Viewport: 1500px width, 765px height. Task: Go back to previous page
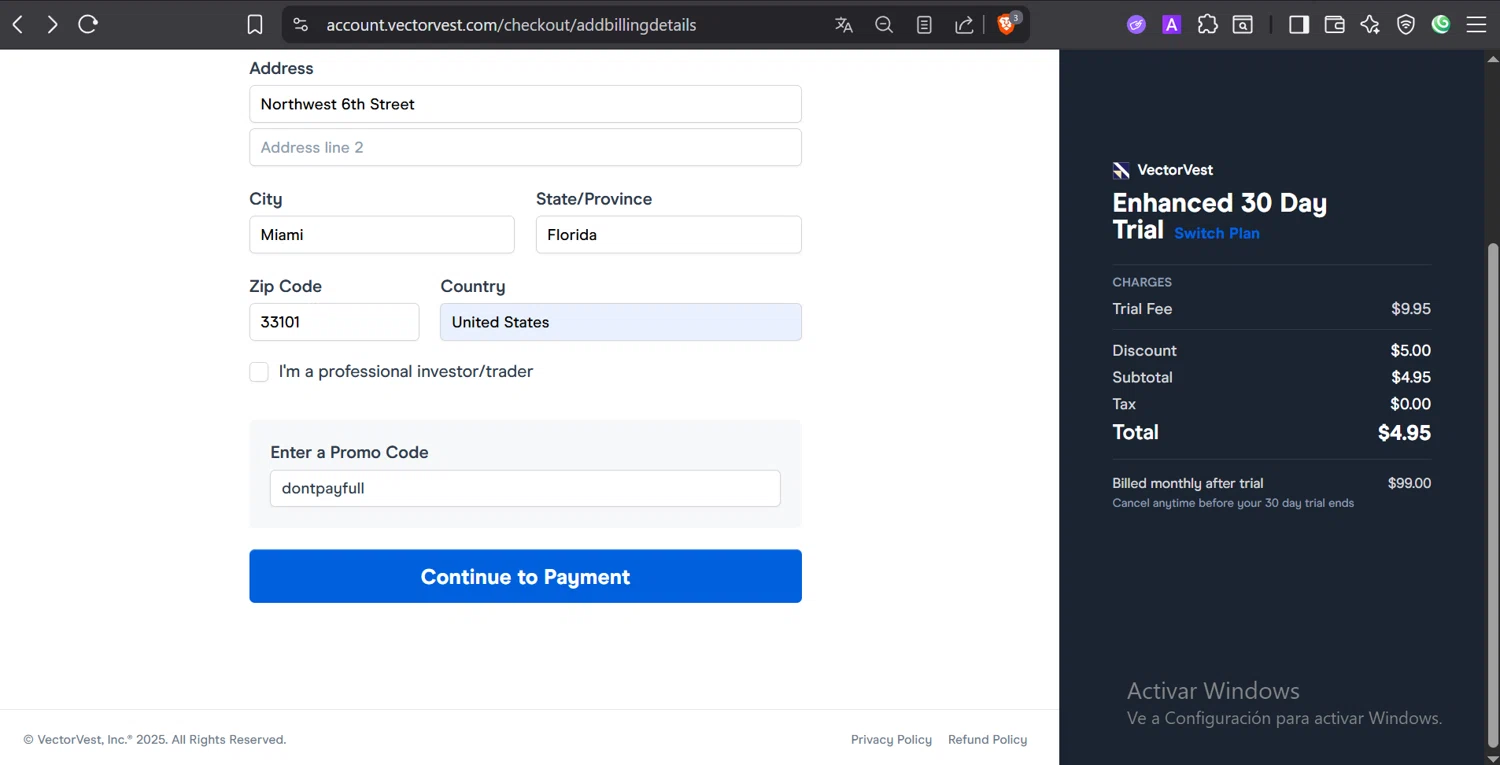pyautogui.click(x=18, y=25)
